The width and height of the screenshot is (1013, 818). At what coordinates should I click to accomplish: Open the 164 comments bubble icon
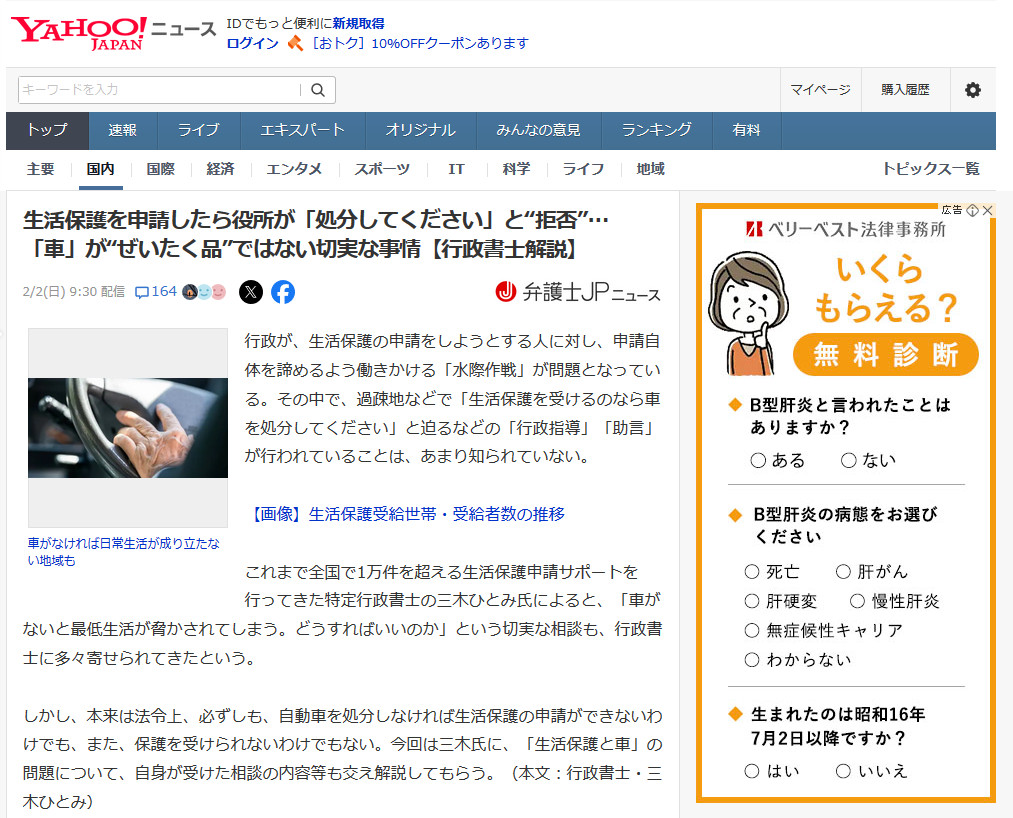pyautogui.click(x=142, y=292)
